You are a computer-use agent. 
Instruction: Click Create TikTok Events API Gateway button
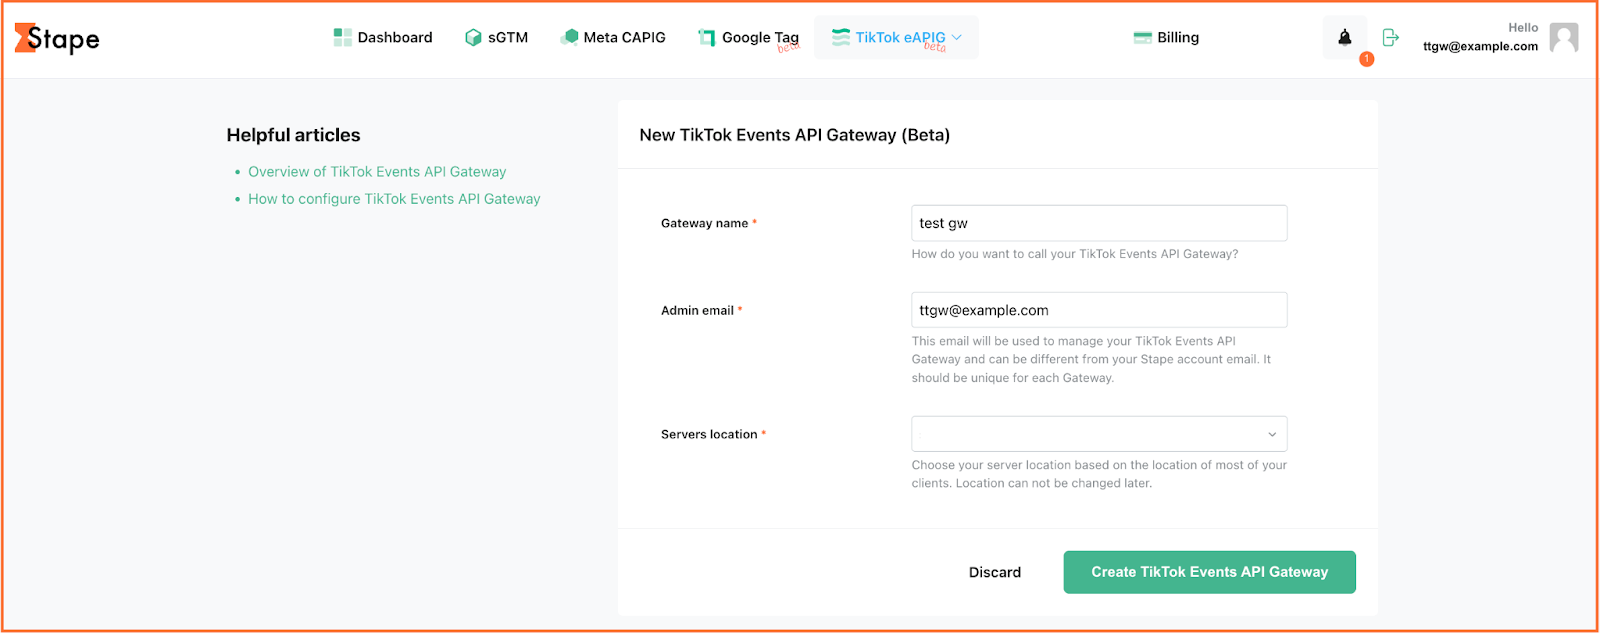(1209, 572)
